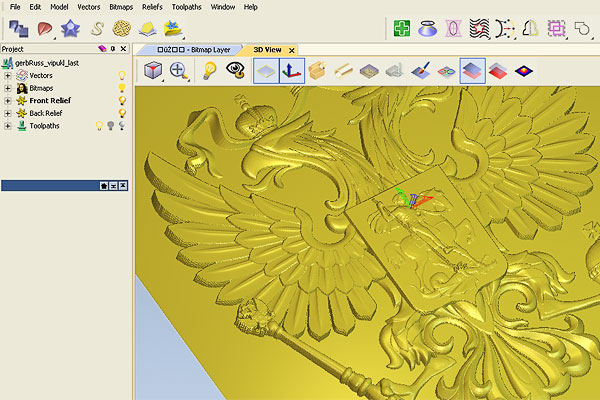Open the weave texture tool
Viewport: 600px width, 400px height.
122,29
